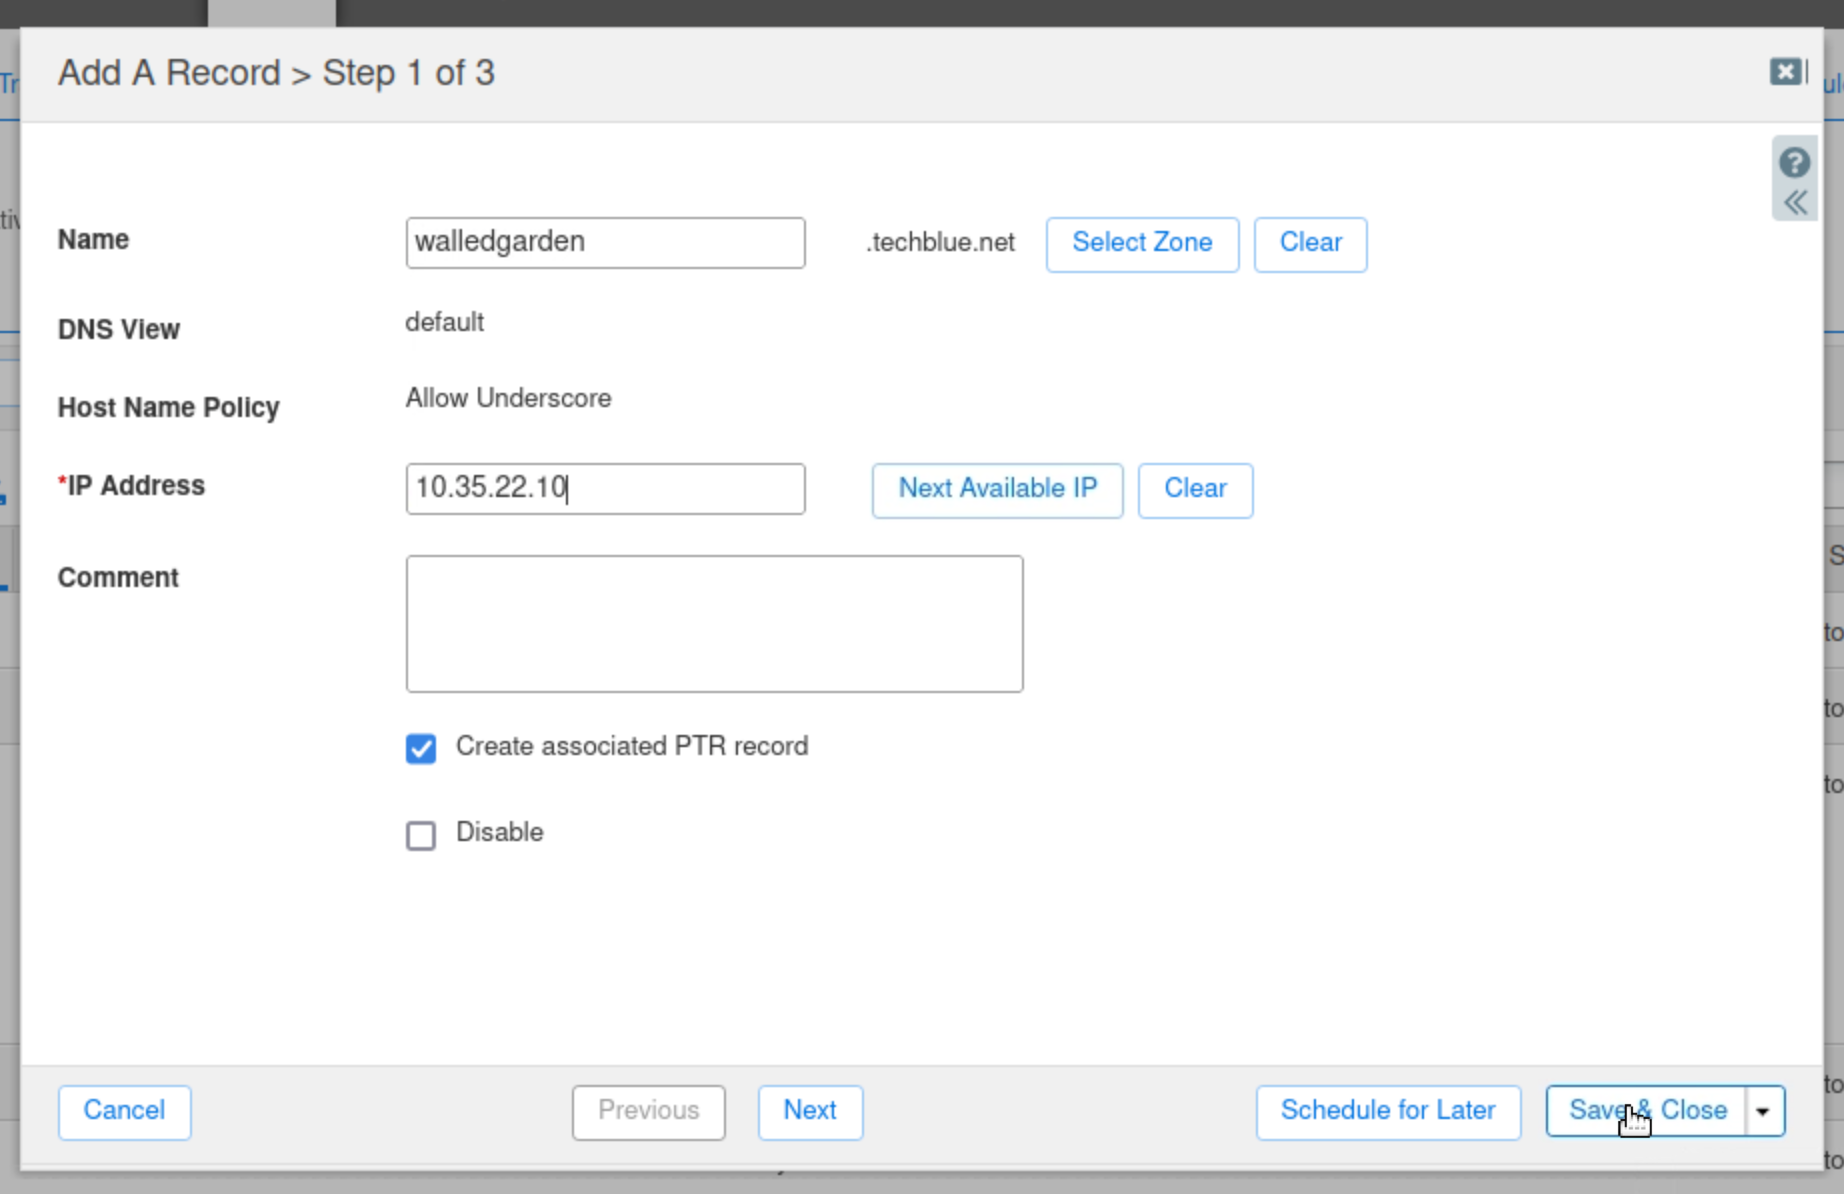Image resolution: width=1844 pixels, height=1194 pixels.
Task: Clear the zone name field
Action: pos(1310,244)
